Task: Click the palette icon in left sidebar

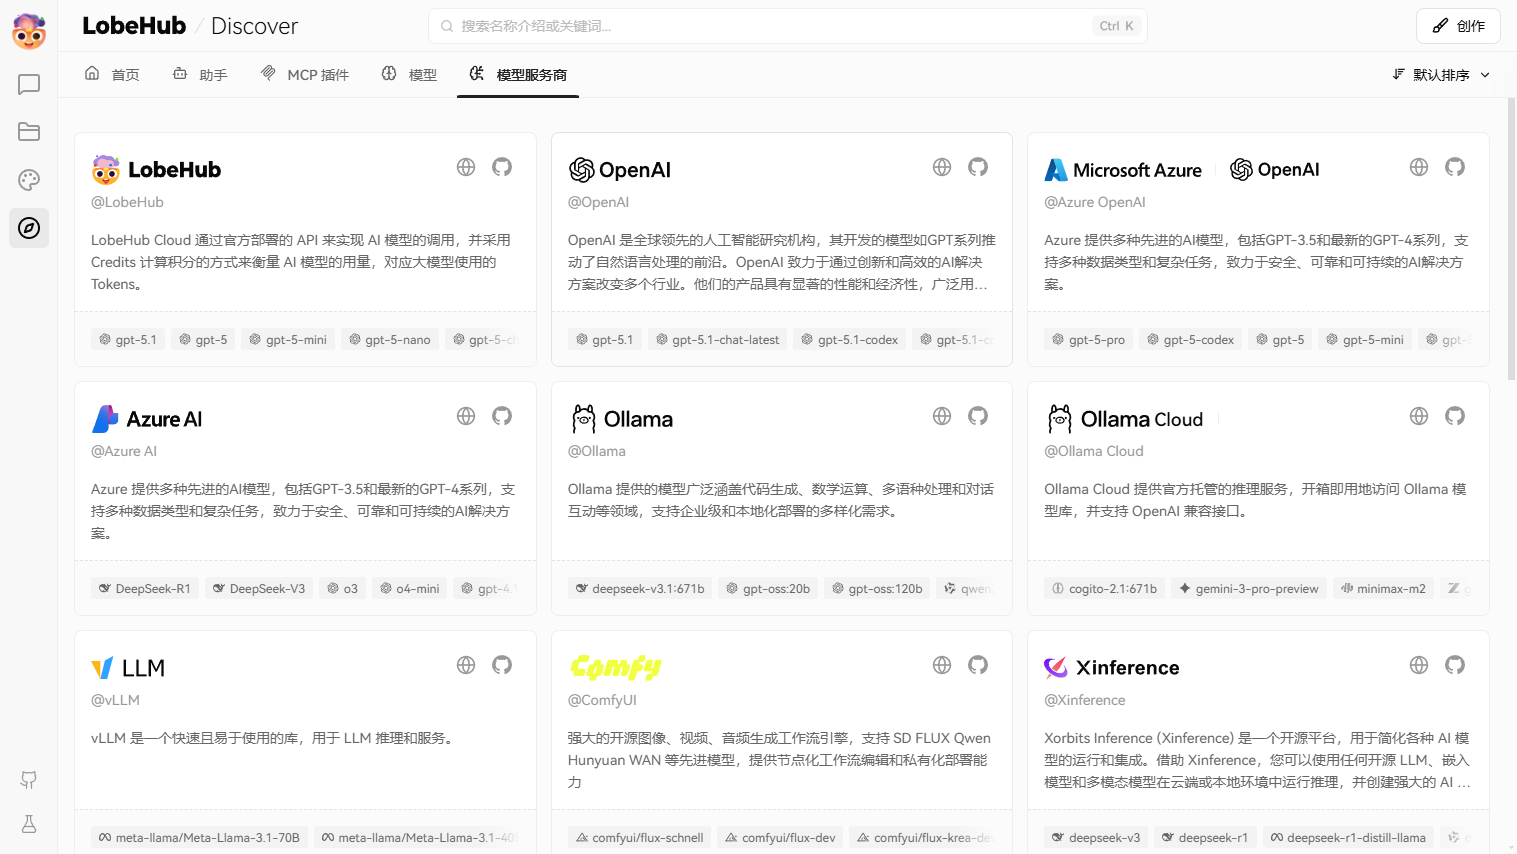Action: click(x=29, y=180)
